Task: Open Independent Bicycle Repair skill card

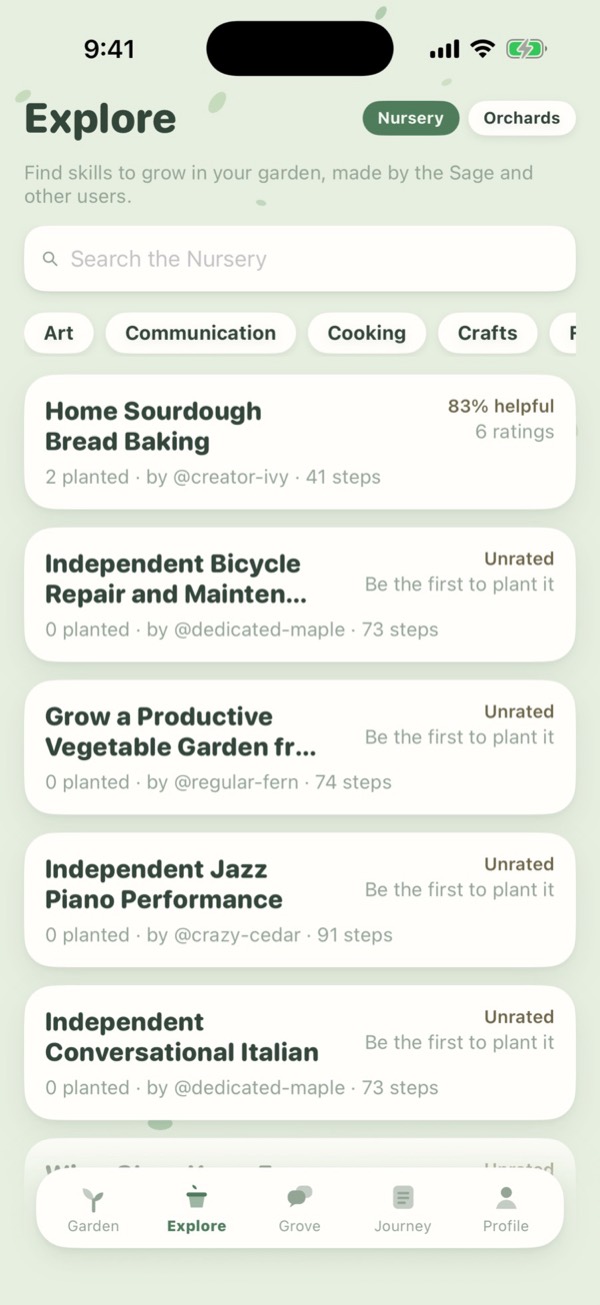Action: click(300, 595)
